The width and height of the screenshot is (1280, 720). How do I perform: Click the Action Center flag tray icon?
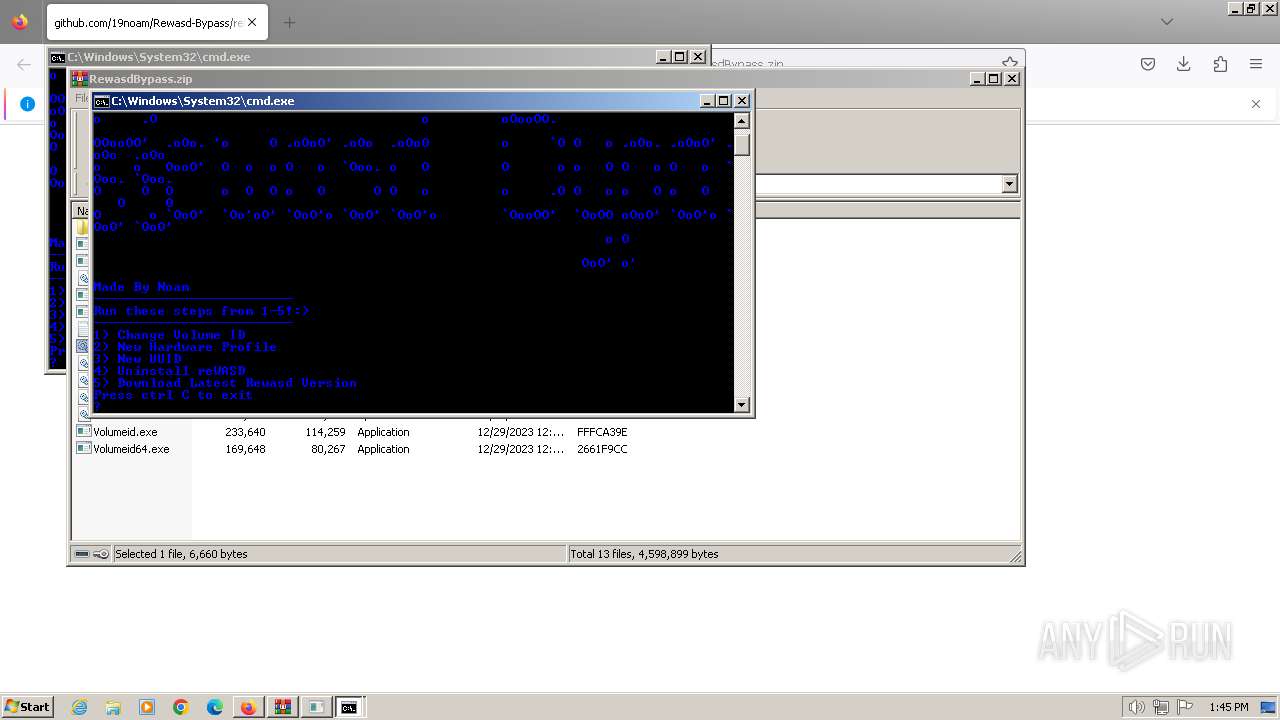click(x=1185, y=707)
